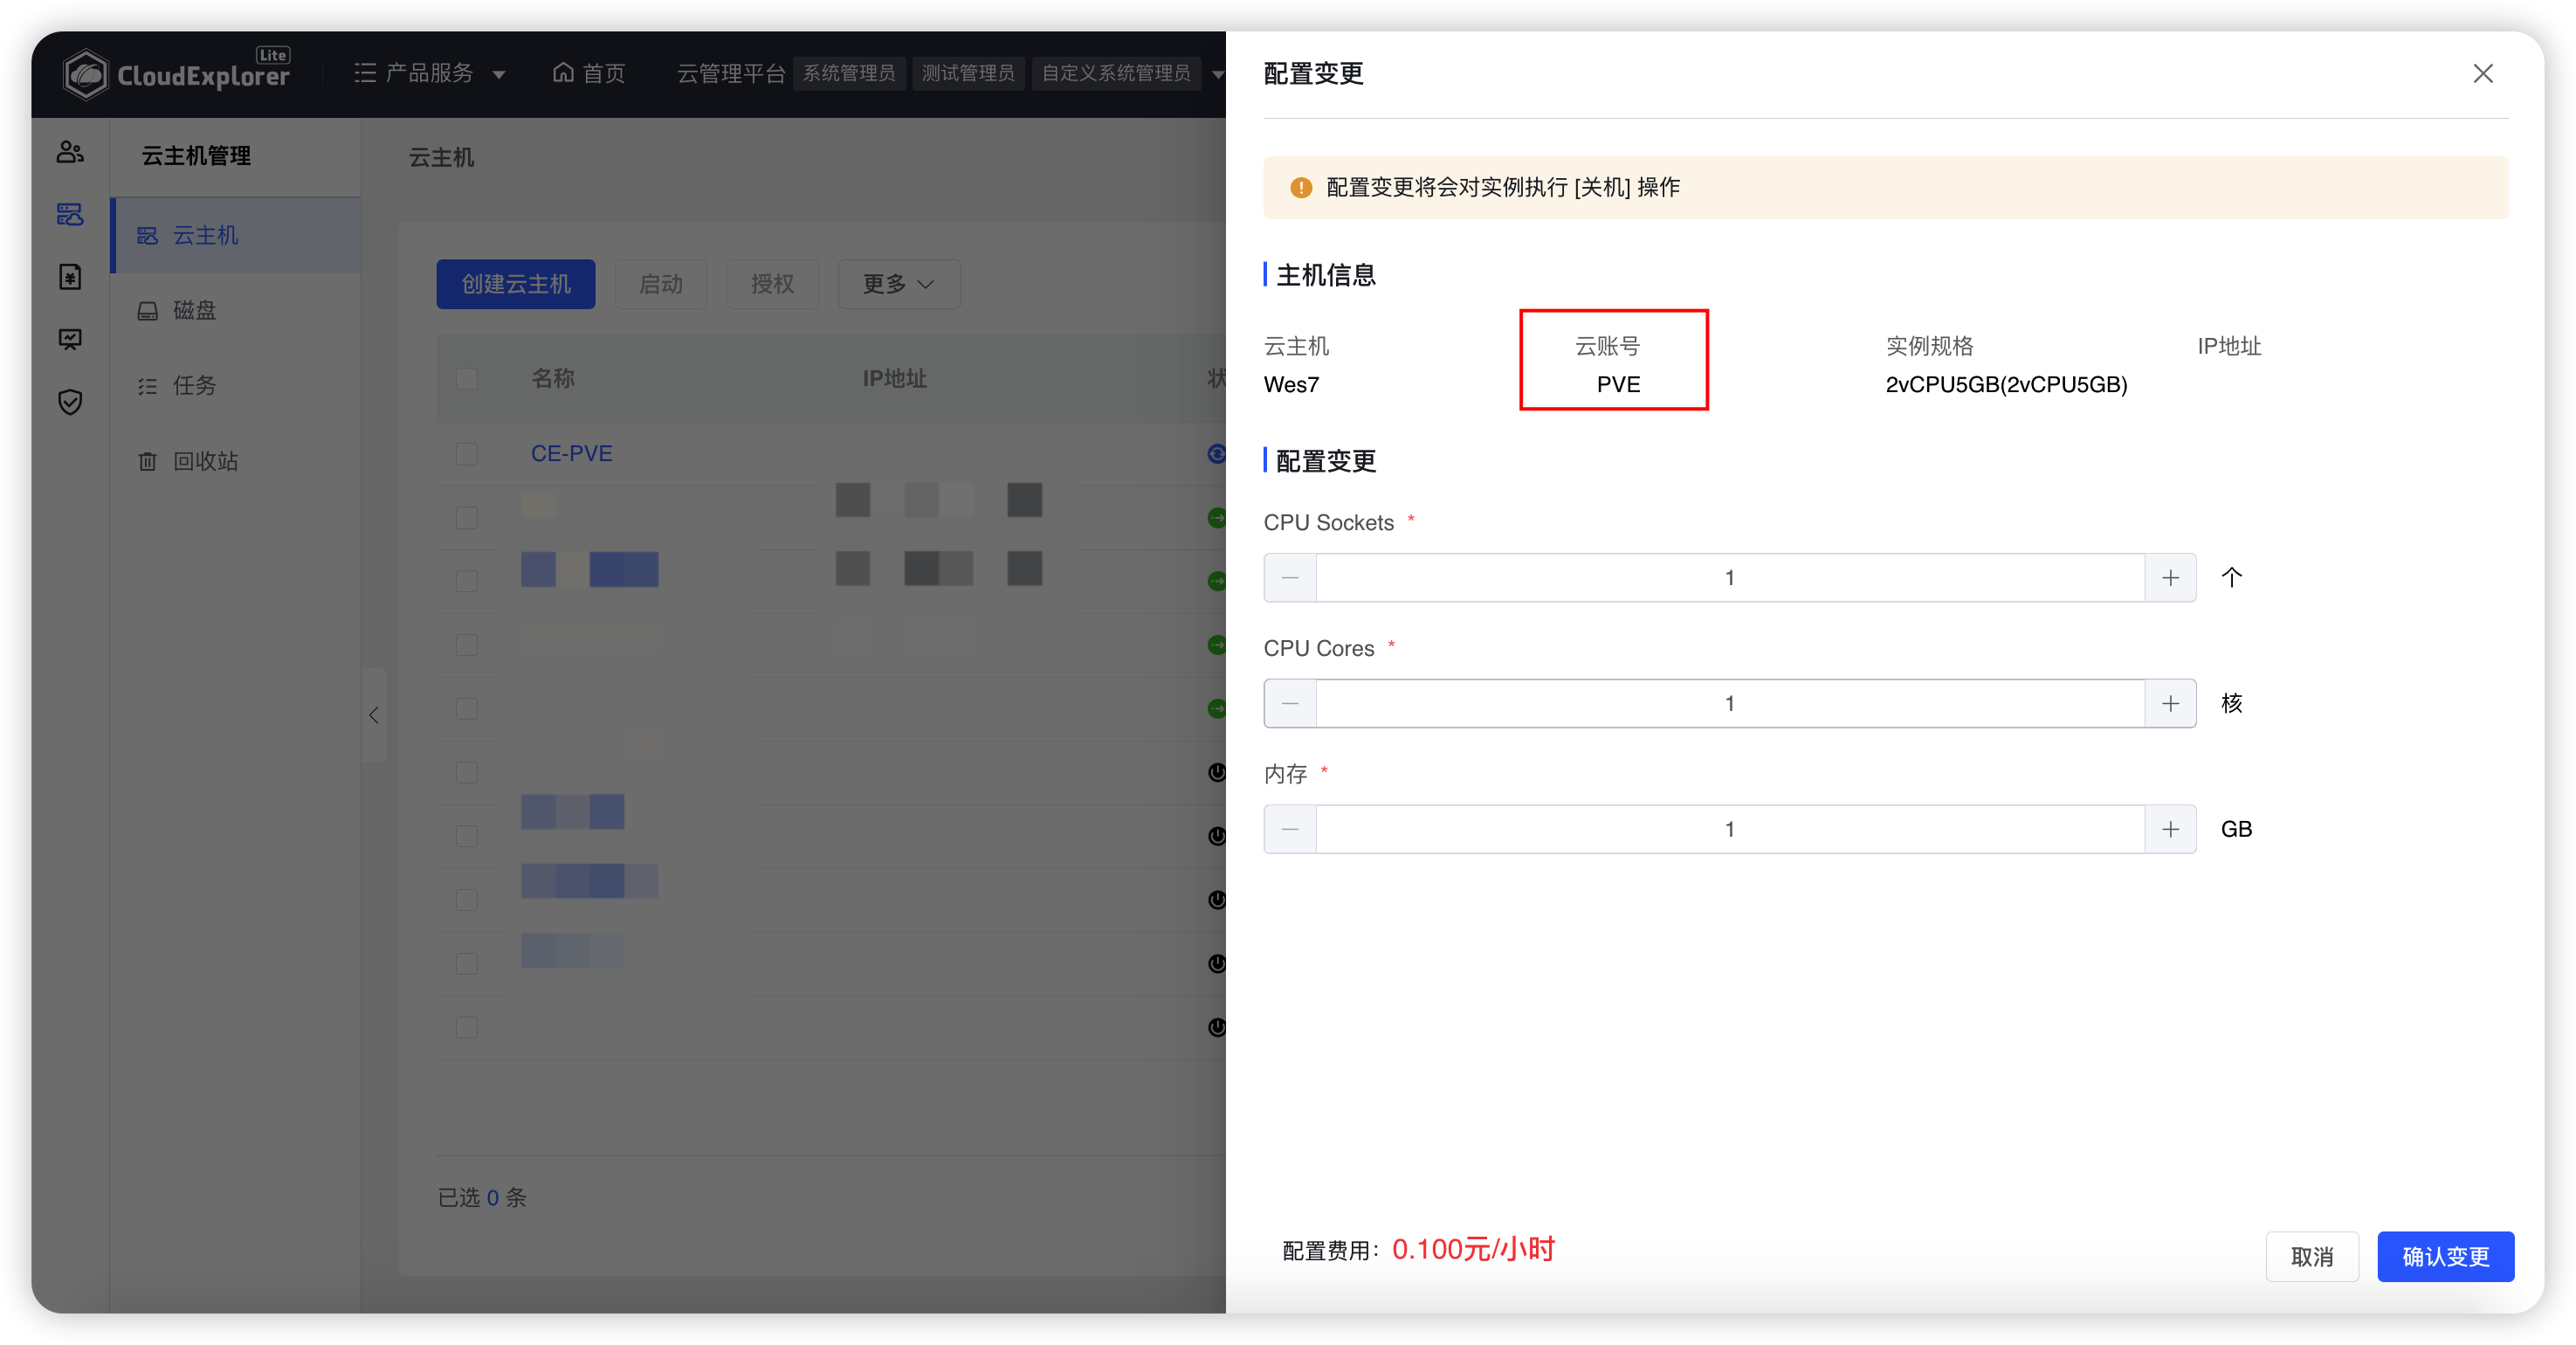The image size is (2576, 1345).
Task: Open the cloud host management sidebar icon
Action: (x=70, y=214)
